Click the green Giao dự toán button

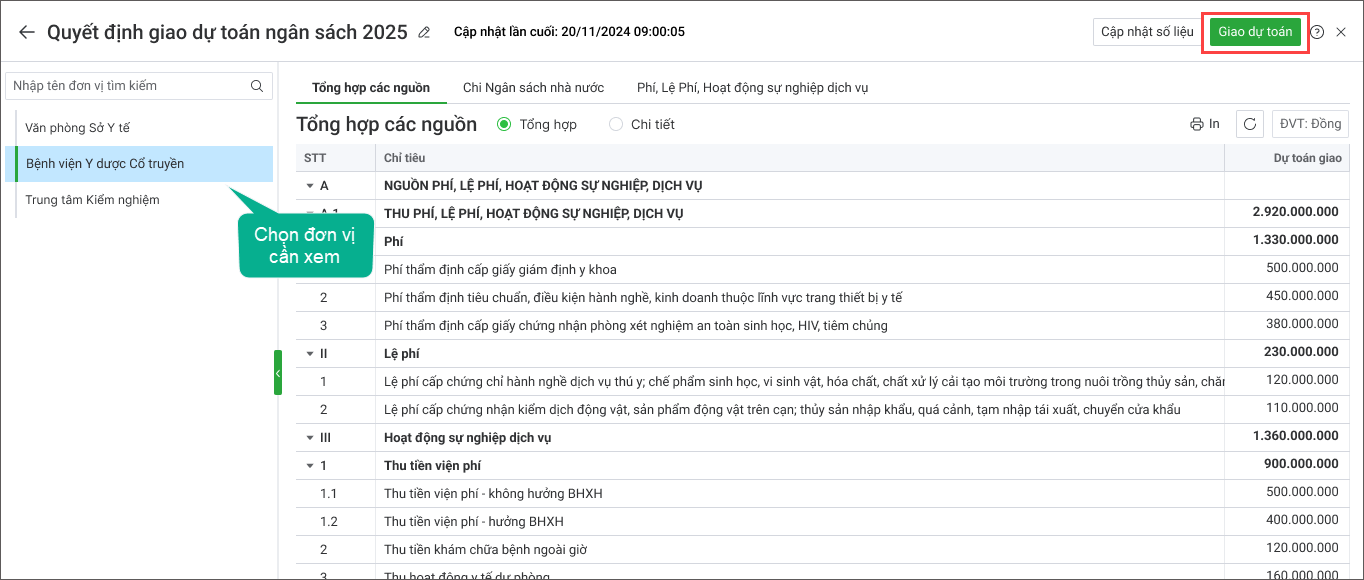1255,32
